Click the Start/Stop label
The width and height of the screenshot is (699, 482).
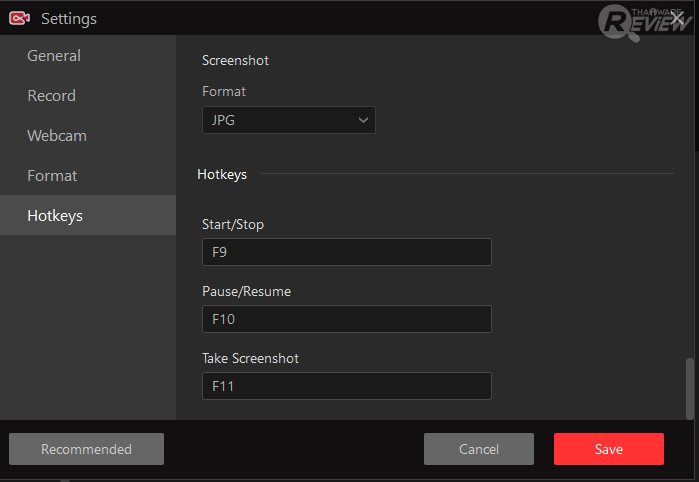233,224
